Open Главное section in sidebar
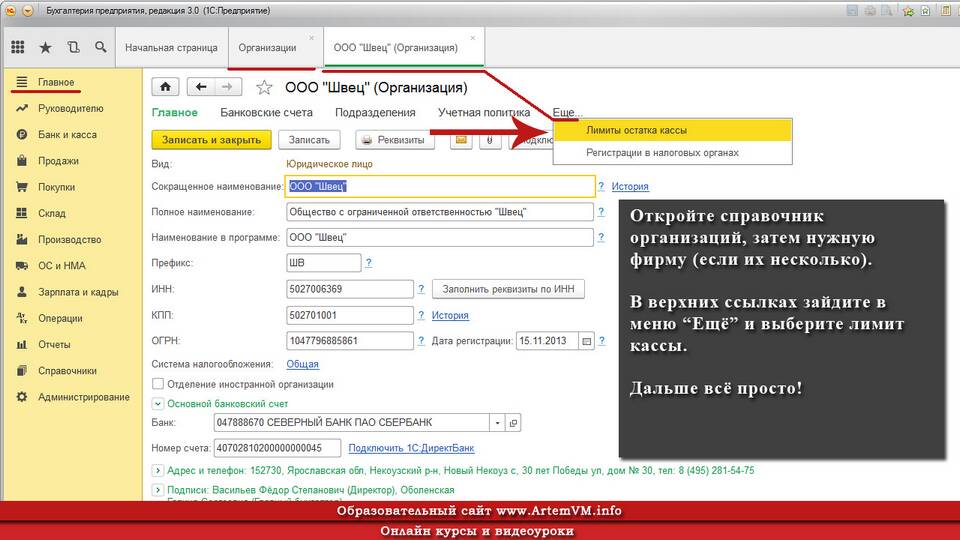The width and height of the screenshot is (960, 540). [x=56, y=82]
